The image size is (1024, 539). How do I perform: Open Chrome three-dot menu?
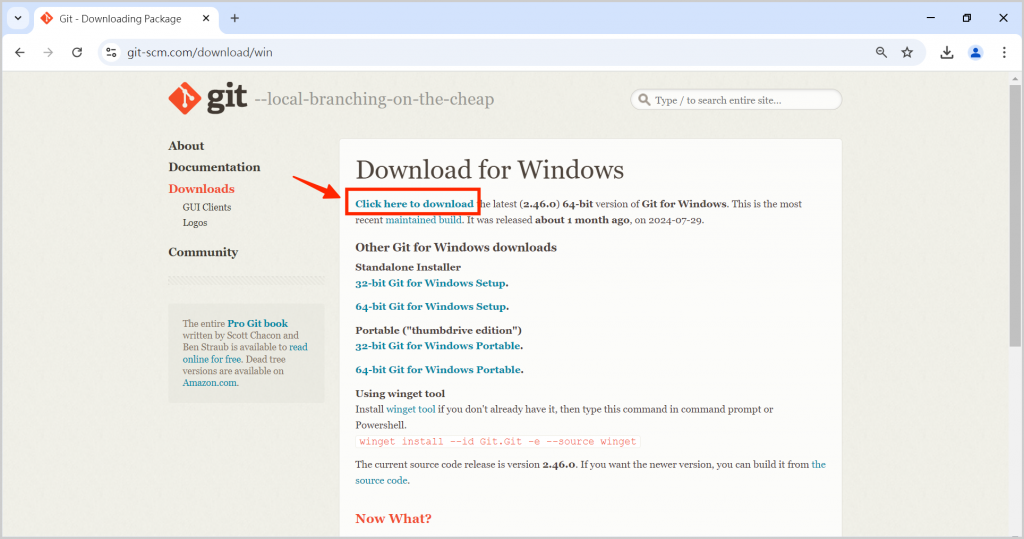tap(1004, 52)
